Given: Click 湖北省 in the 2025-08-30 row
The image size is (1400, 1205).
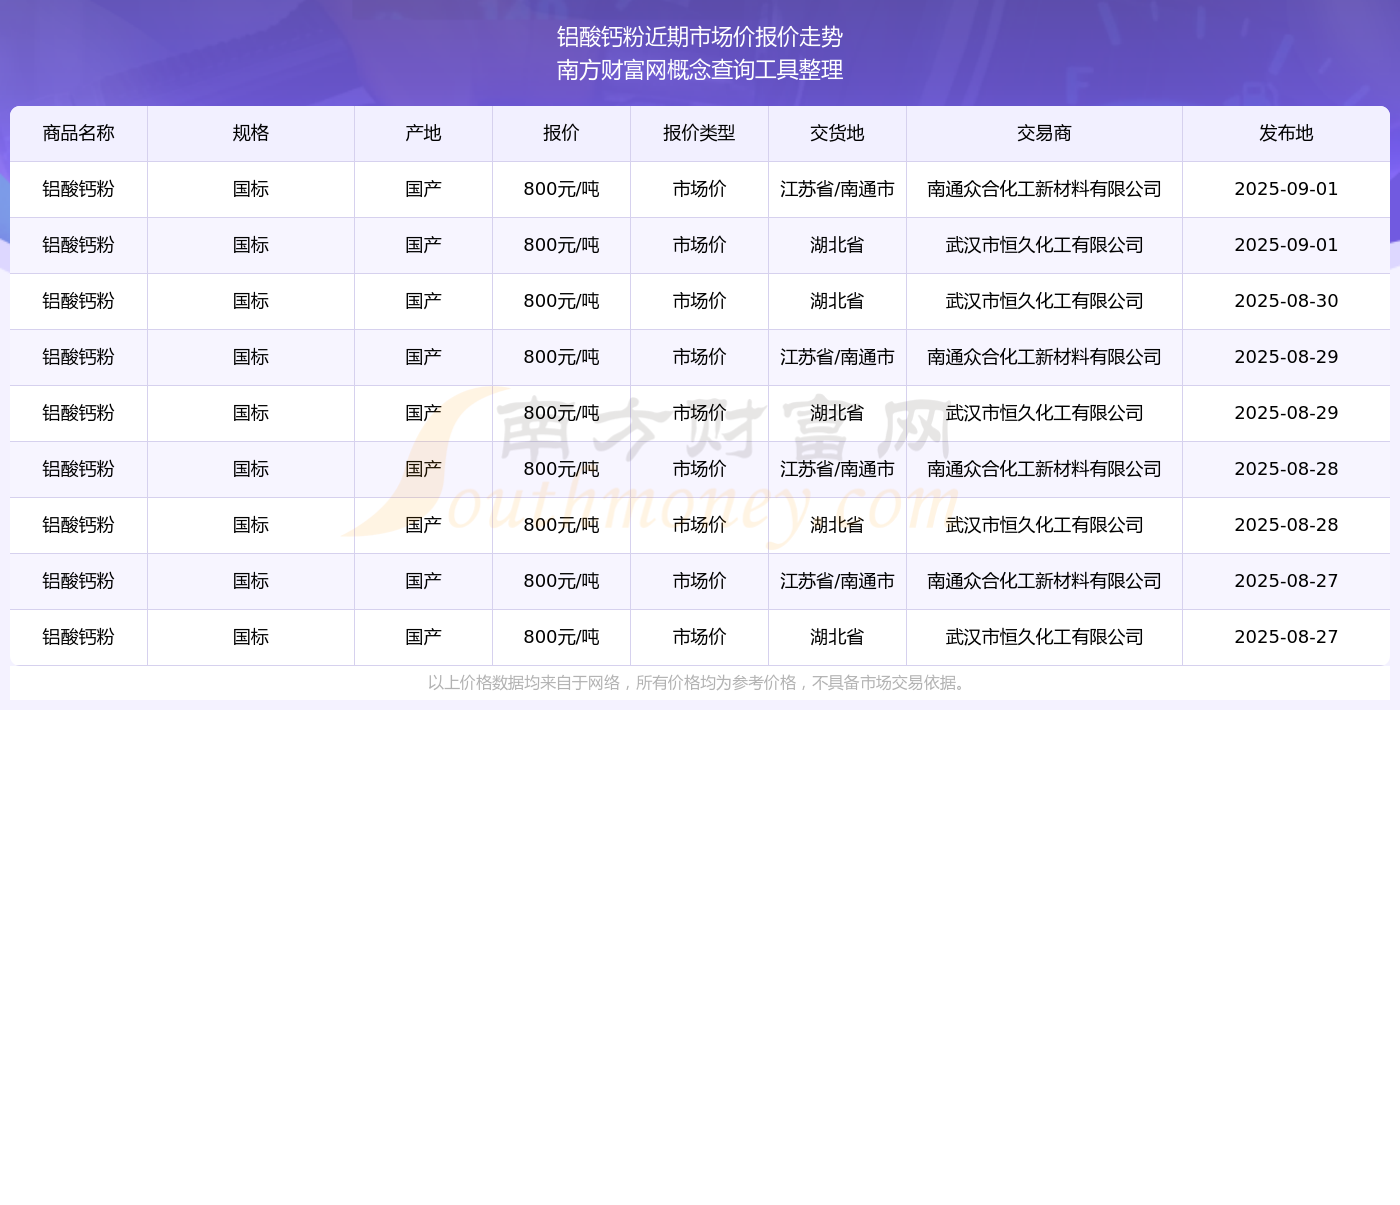Looking at the screenshot, I should coord(837,301).
